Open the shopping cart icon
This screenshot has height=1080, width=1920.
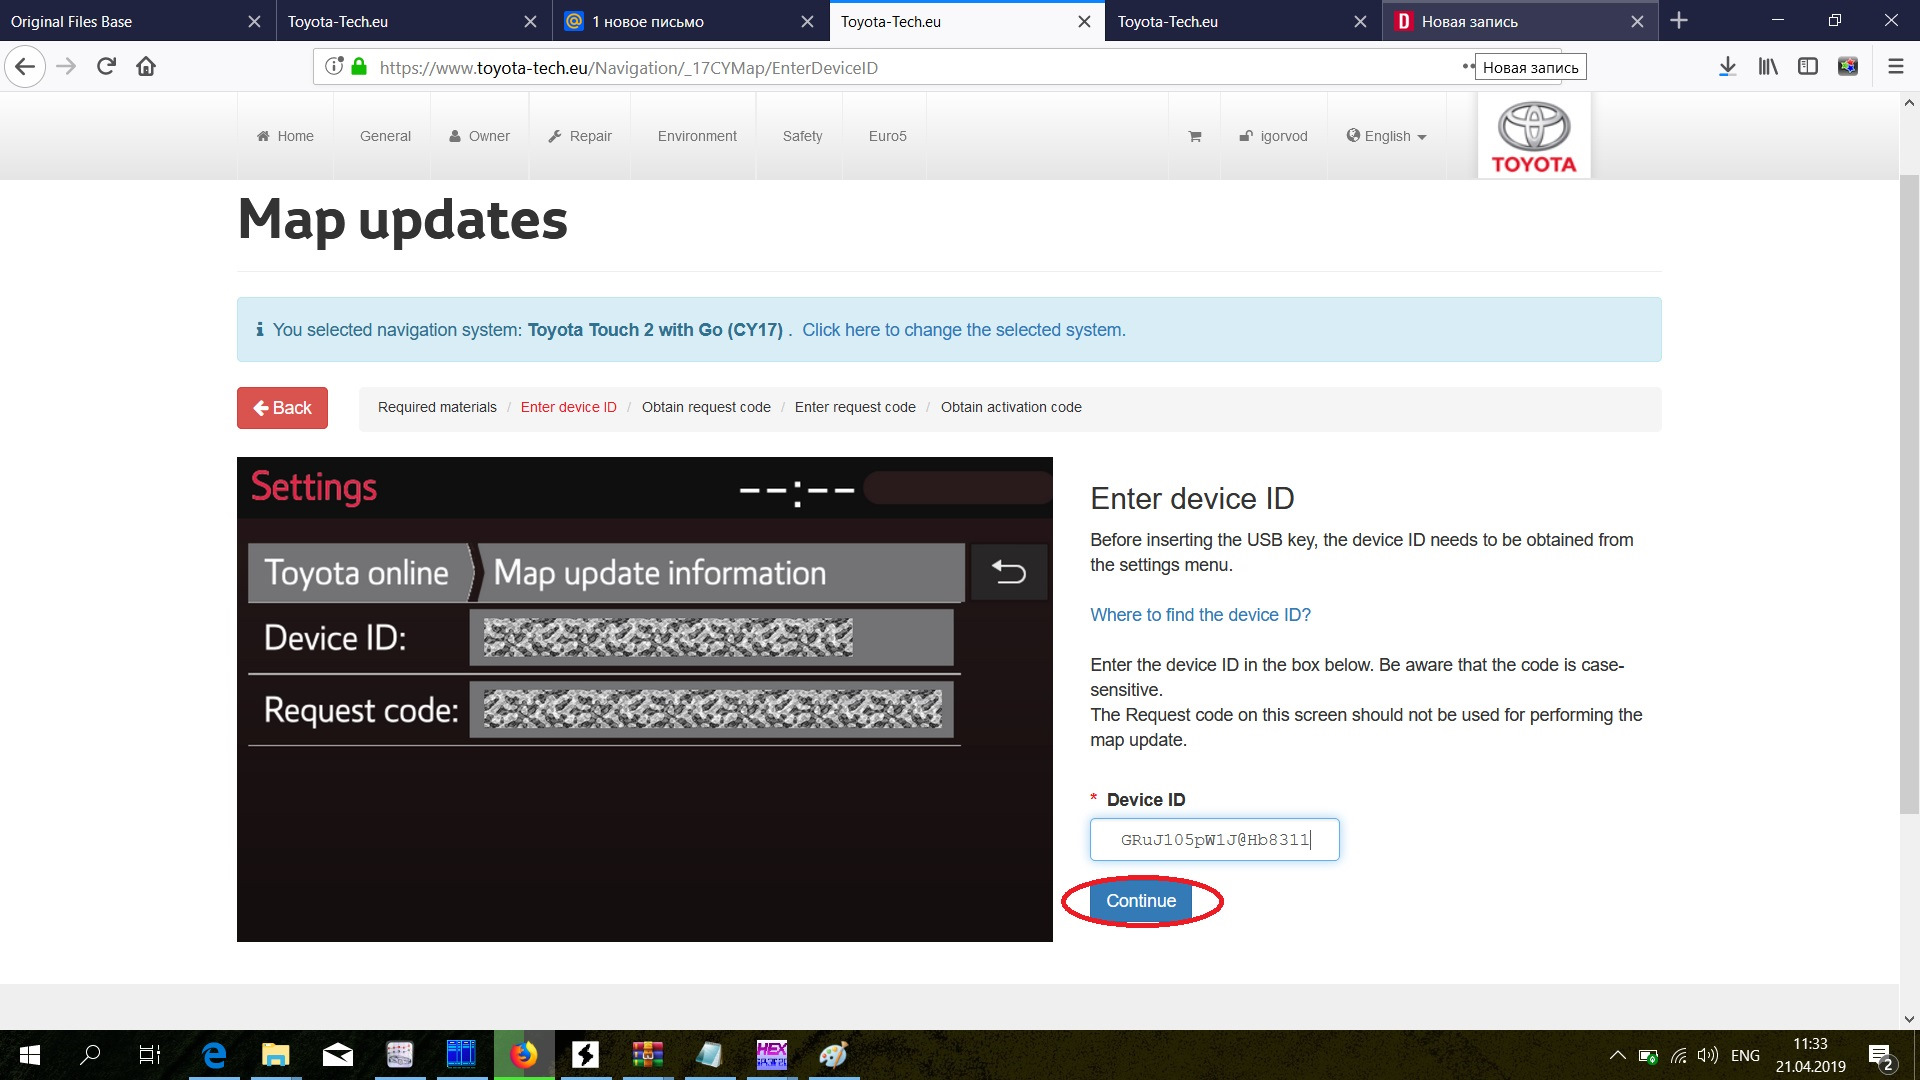pyautogui.click(x=1194, y=136)
